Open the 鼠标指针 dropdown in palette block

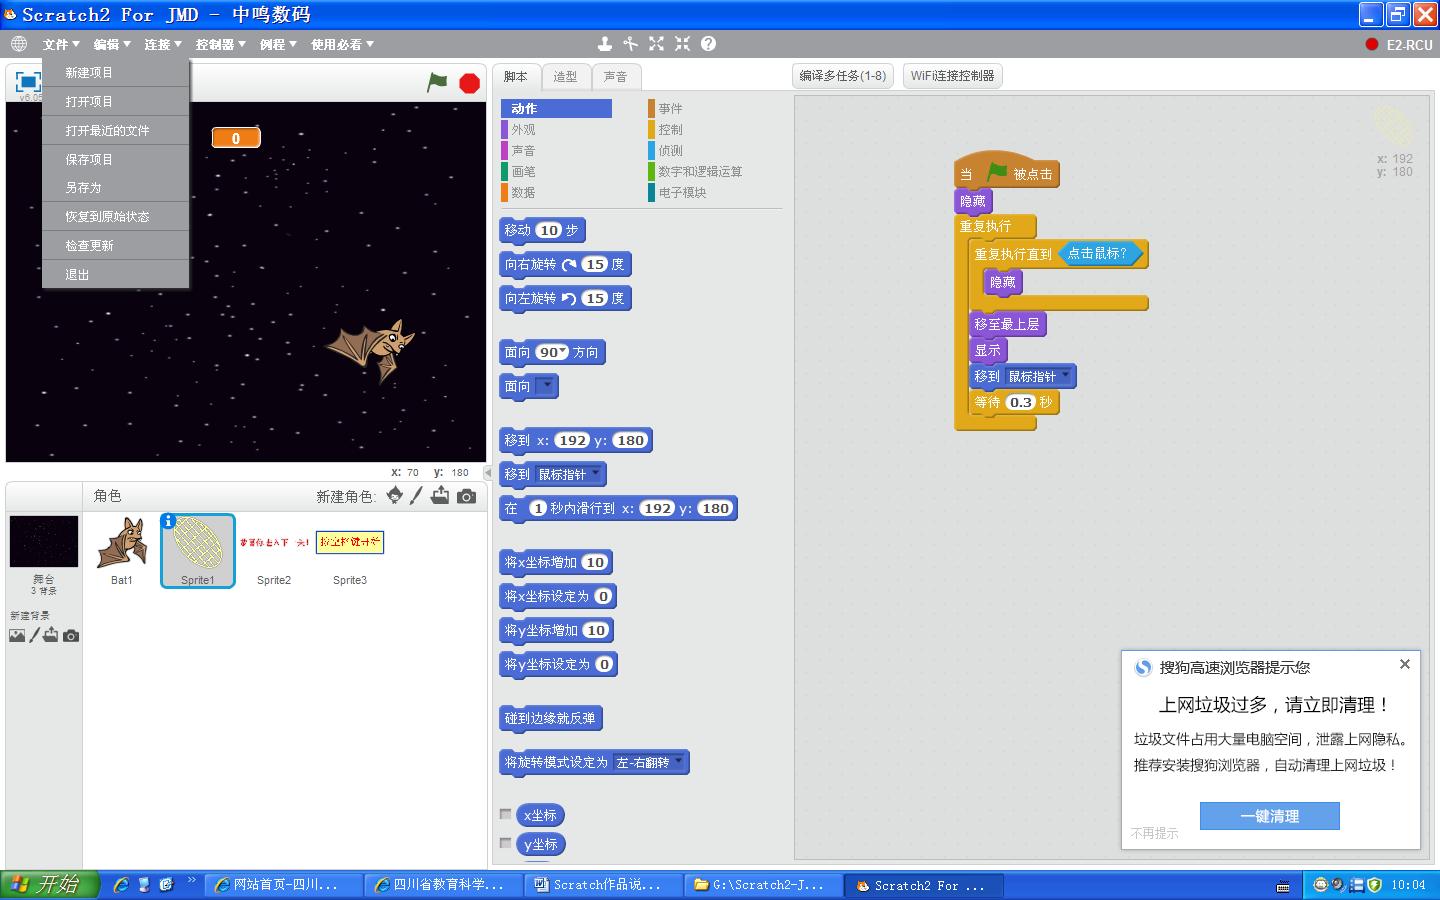coord(595,474)
